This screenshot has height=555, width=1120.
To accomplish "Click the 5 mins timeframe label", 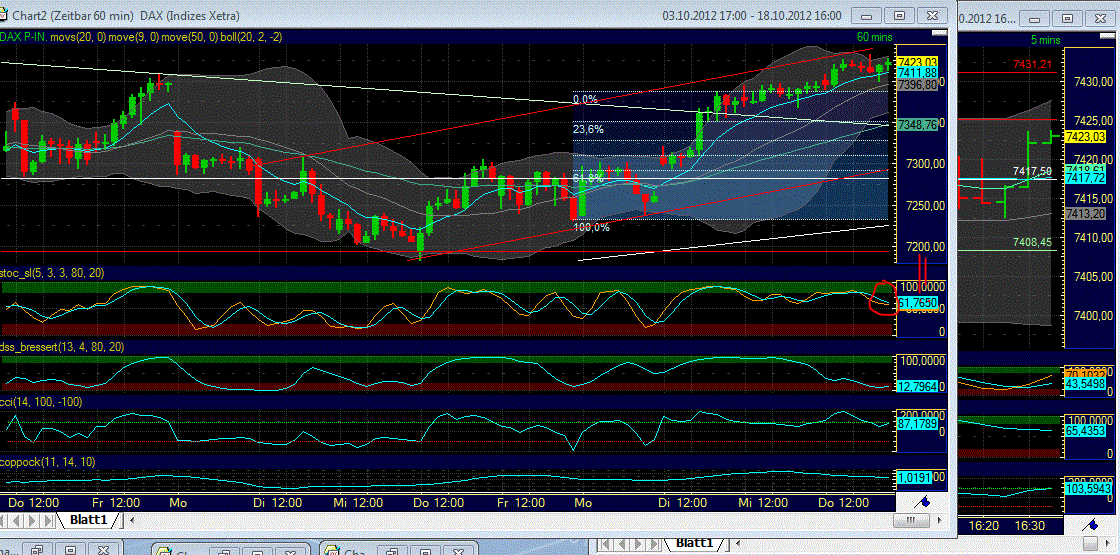I will click(x=1045, y=38).
